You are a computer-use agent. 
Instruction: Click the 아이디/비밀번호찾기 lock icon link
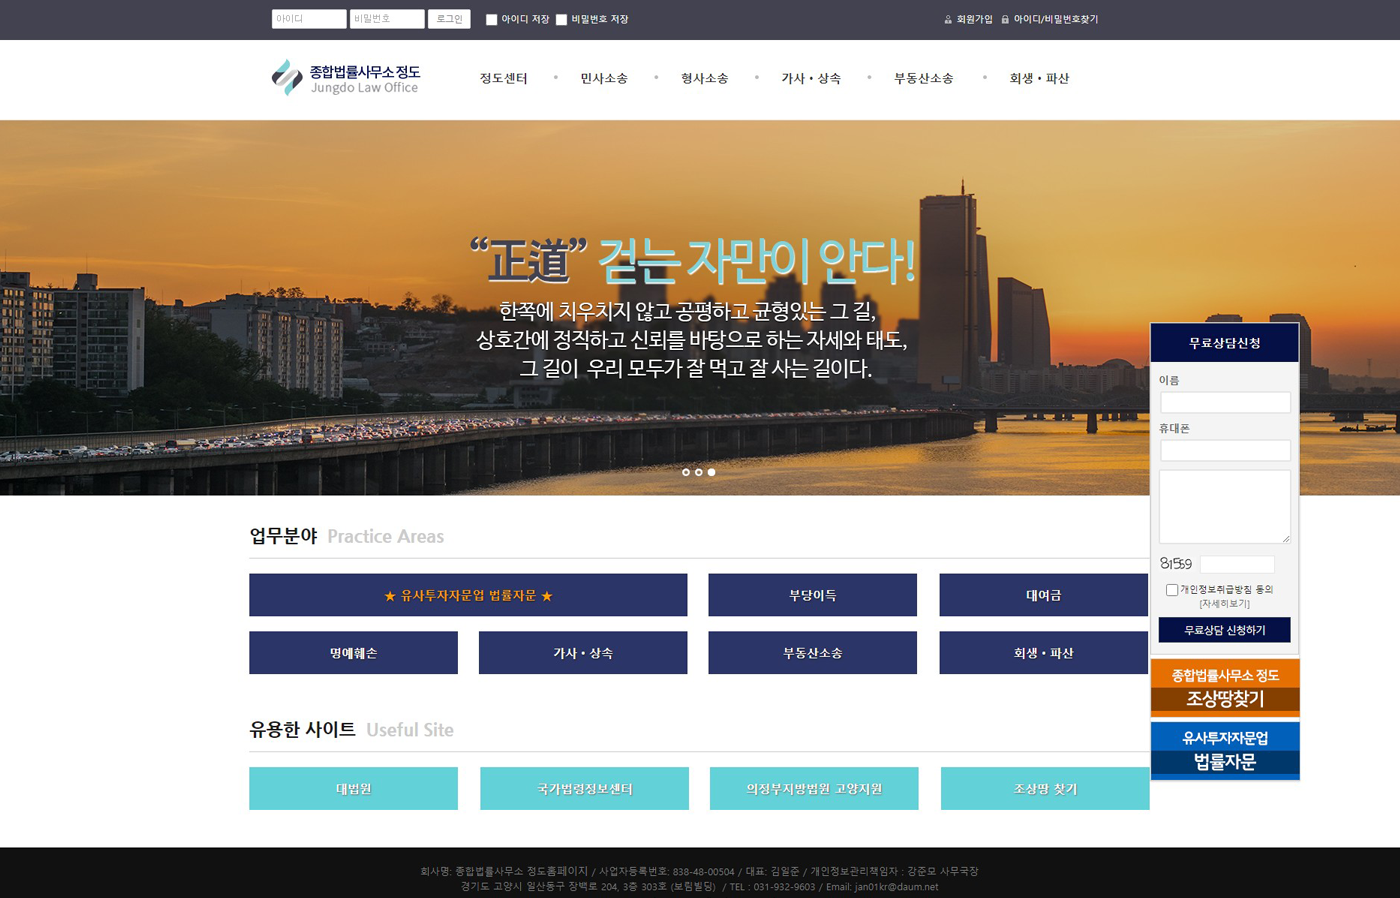tap(1049, 19)
